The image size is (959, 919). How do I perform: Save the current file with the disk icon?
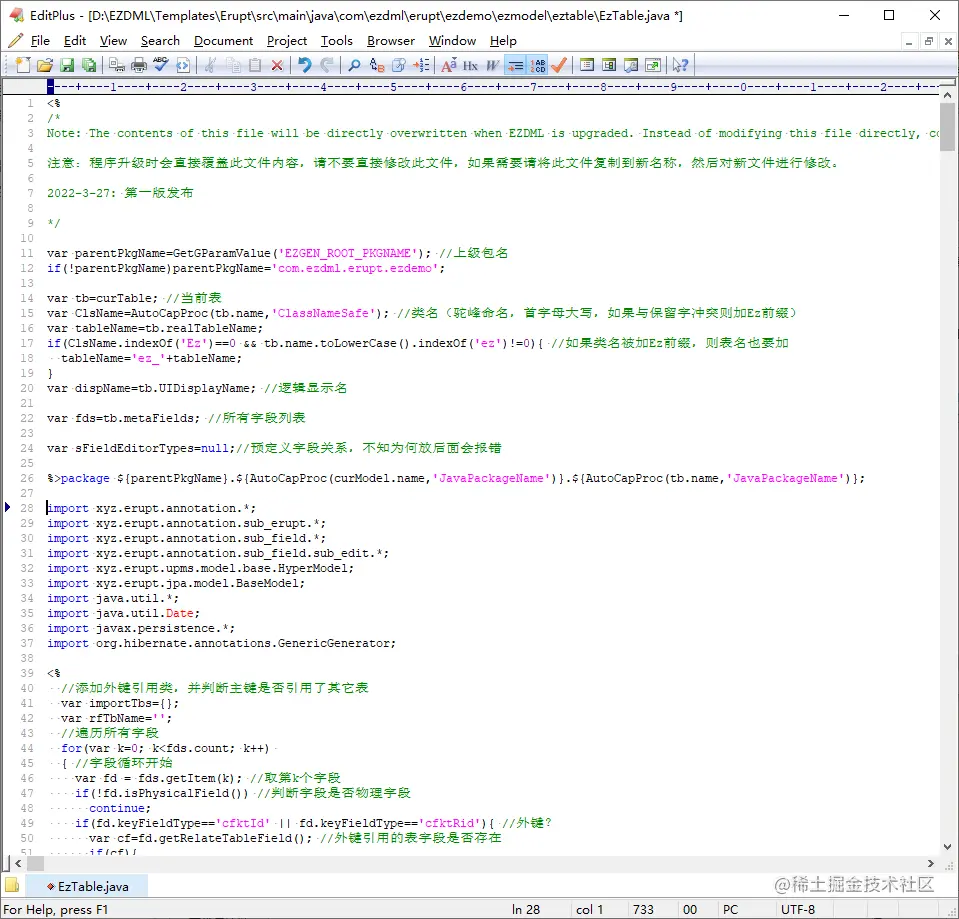click(x=67, y=65)
